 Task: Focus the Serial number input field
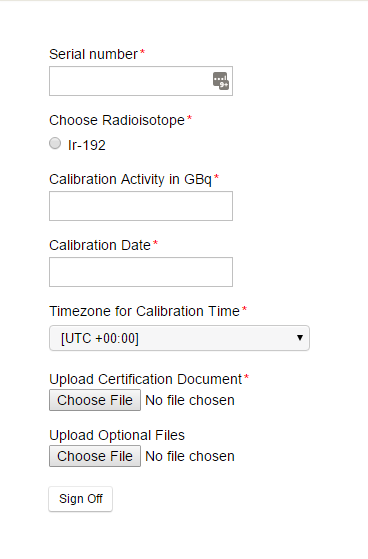[141, 81]
